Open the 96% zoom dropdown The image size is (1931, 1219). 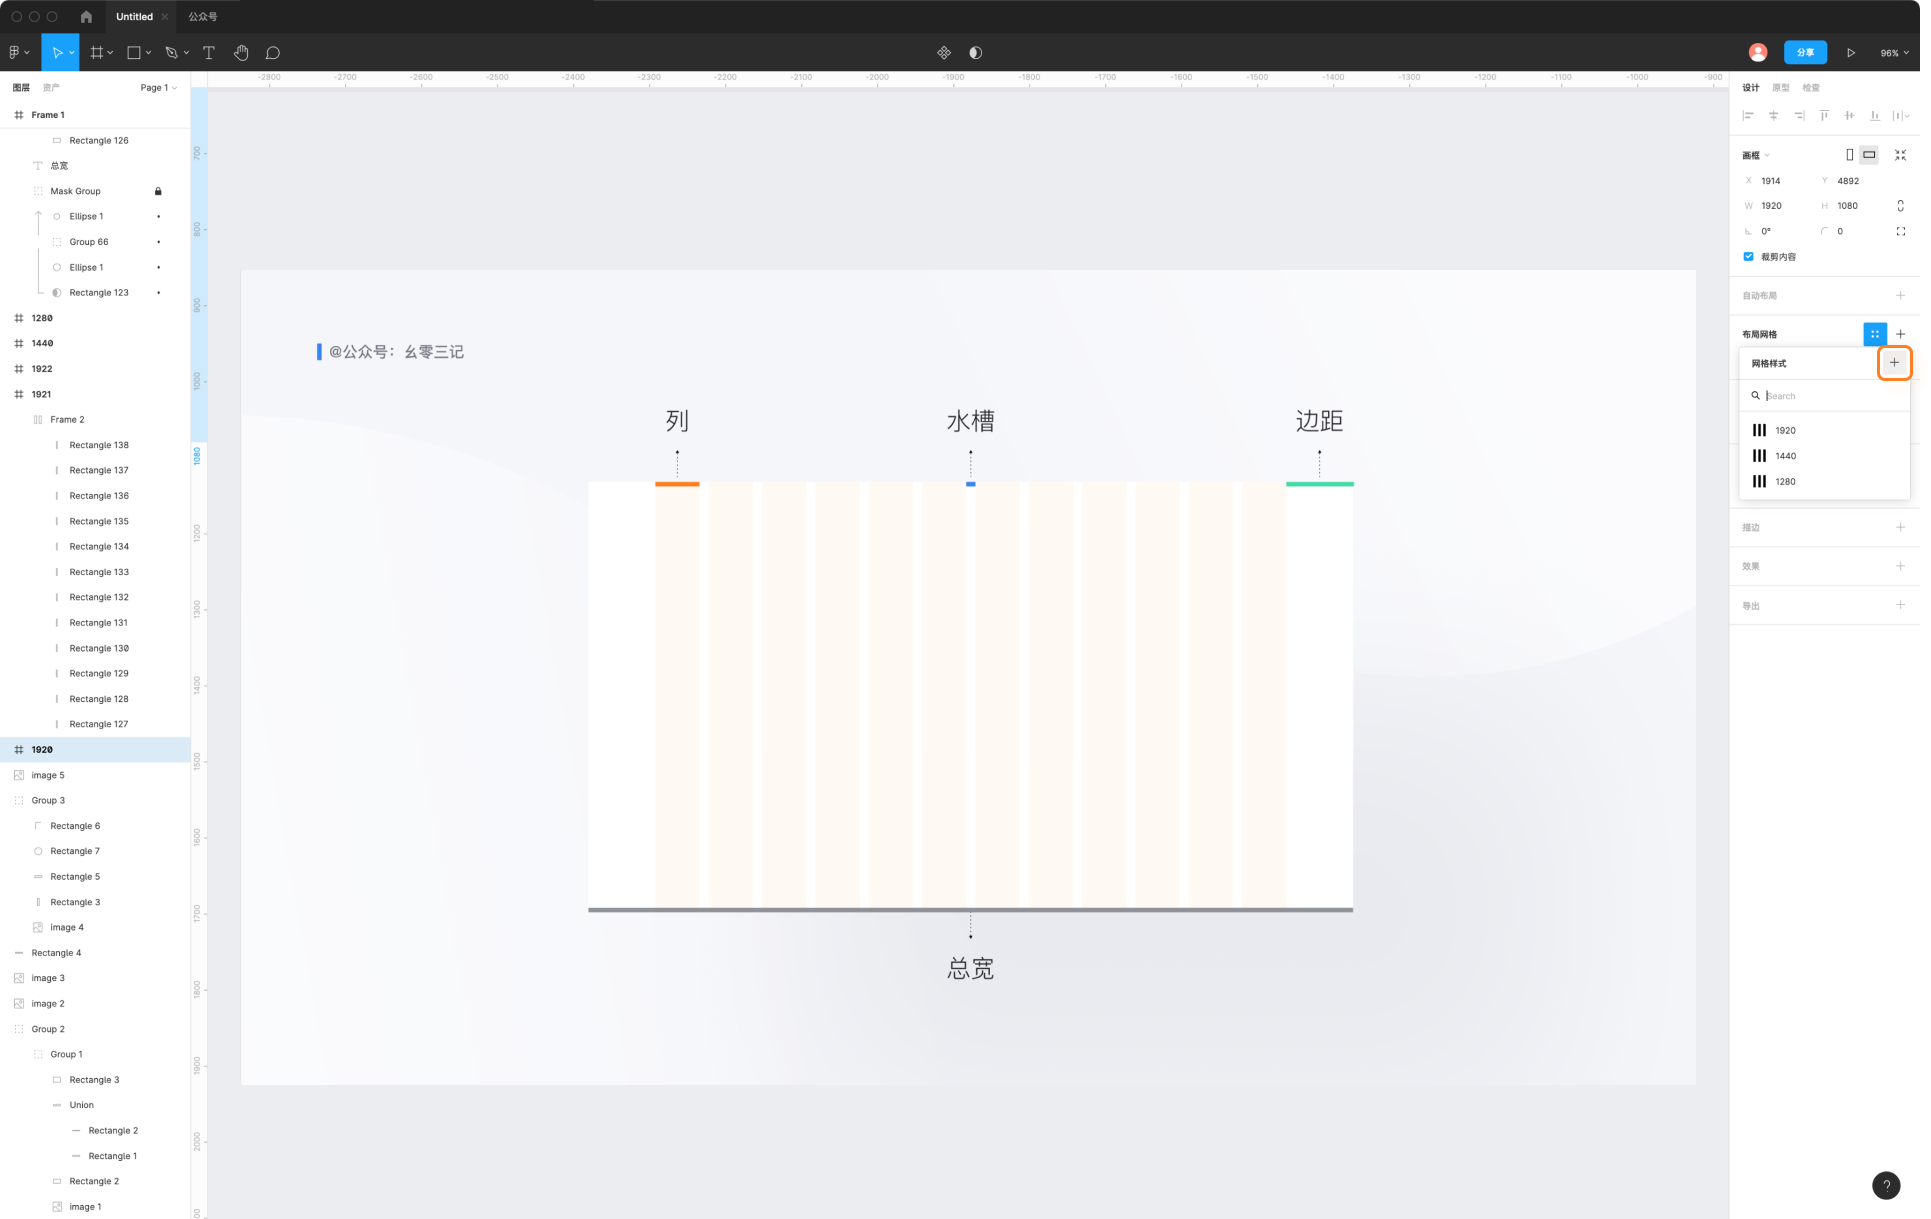pos(1894,53)
